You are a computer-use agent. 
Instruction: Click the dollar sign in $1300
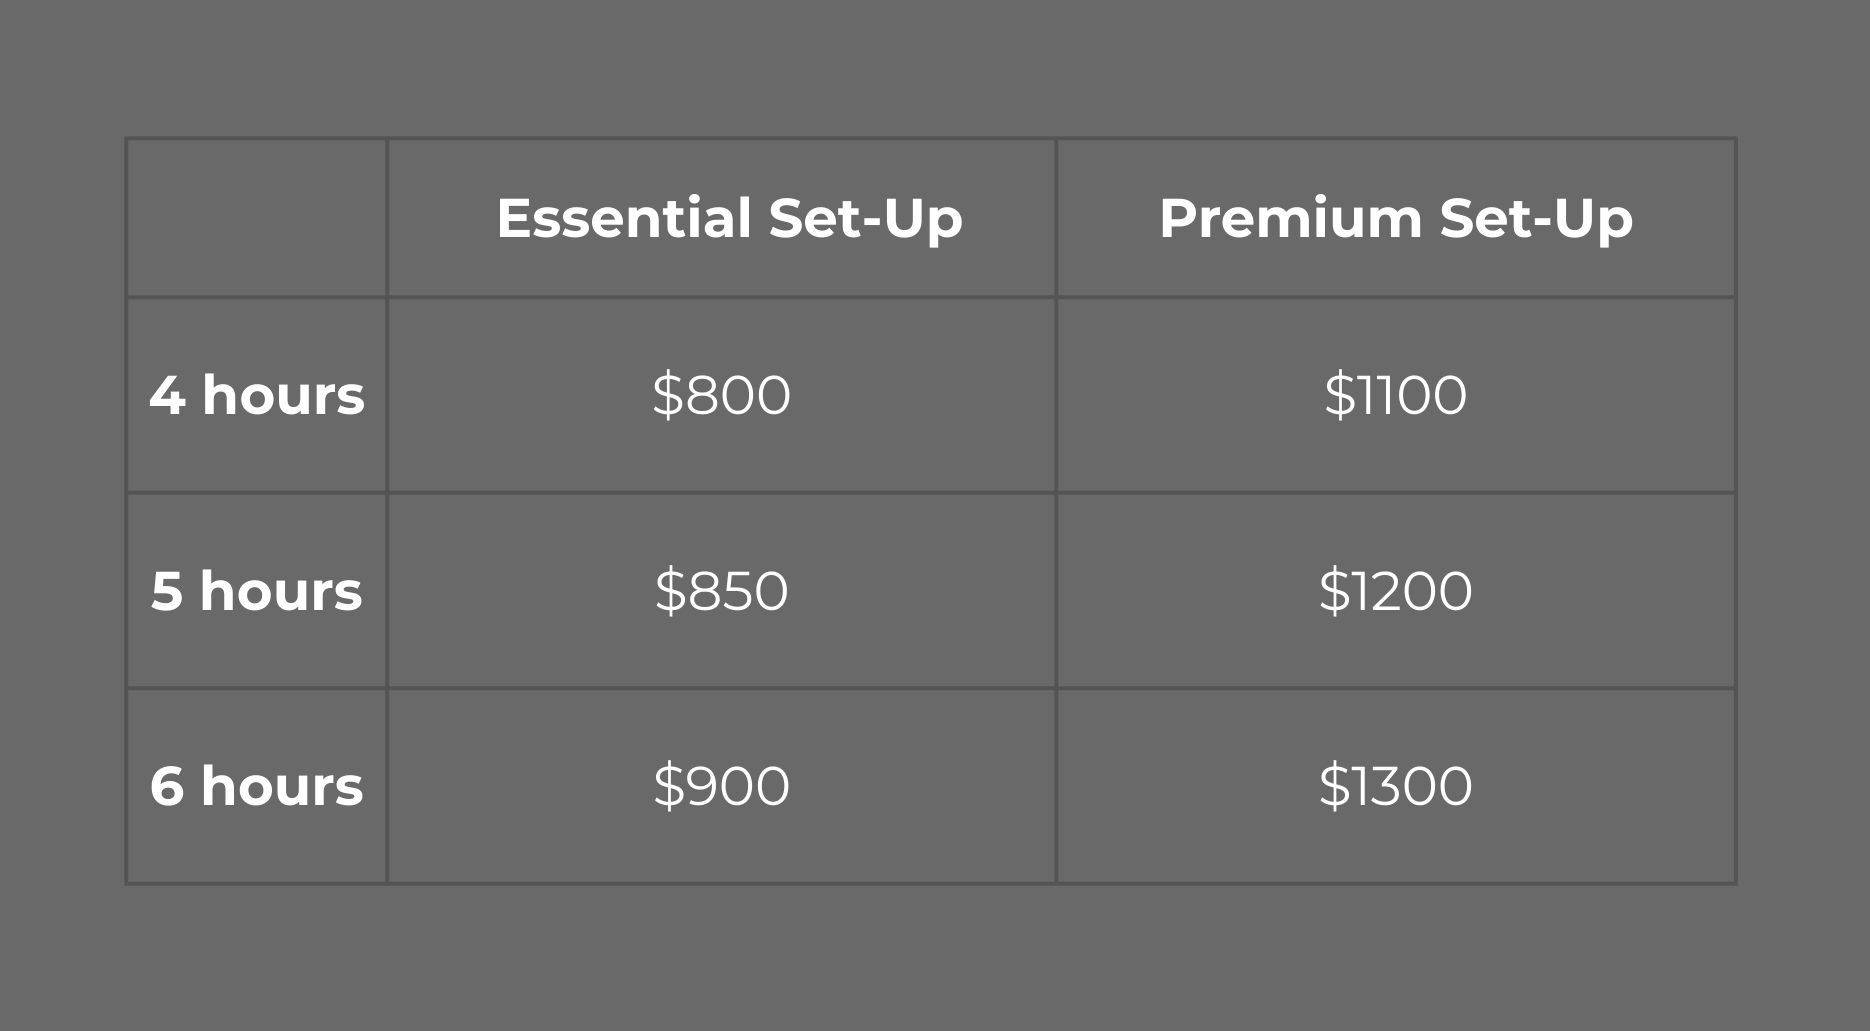pos(1334,786)
